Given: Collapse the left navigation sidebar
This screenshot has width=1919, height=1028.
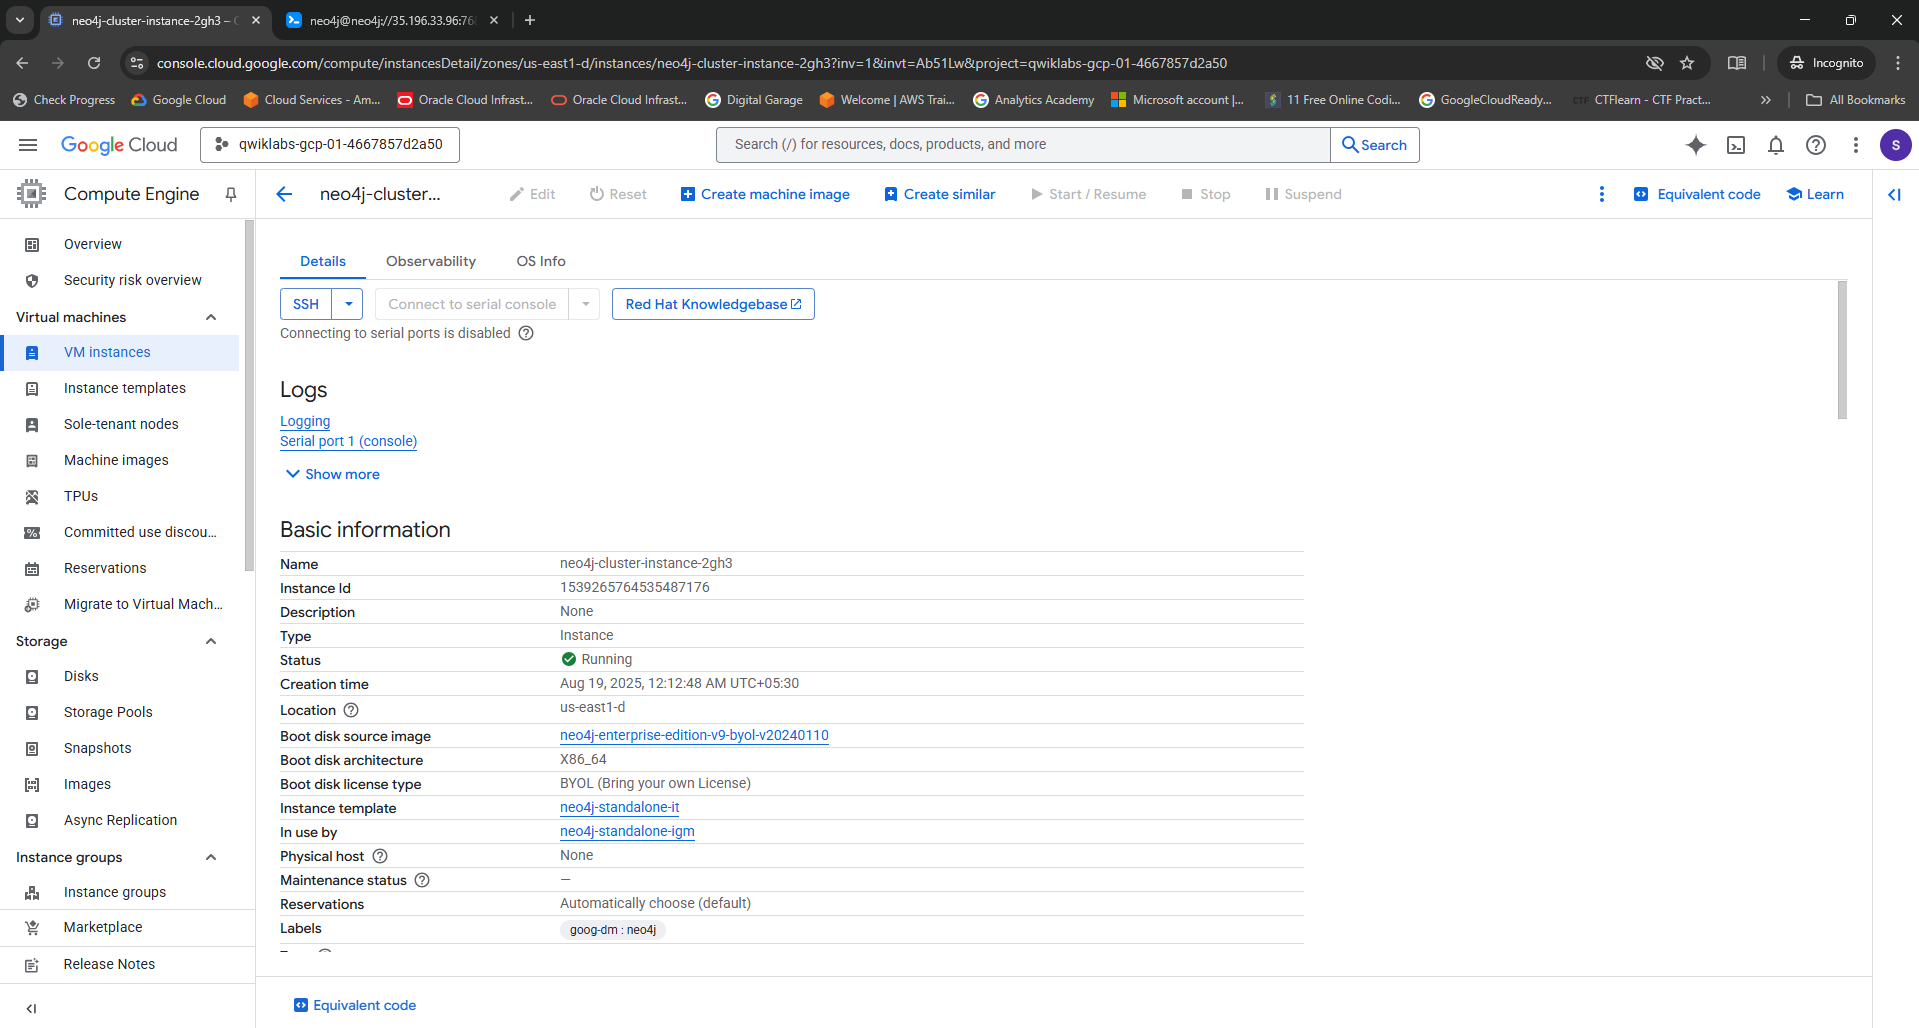Looking at the screenshot, I should pyautogui.click(x=31, y=1008).
